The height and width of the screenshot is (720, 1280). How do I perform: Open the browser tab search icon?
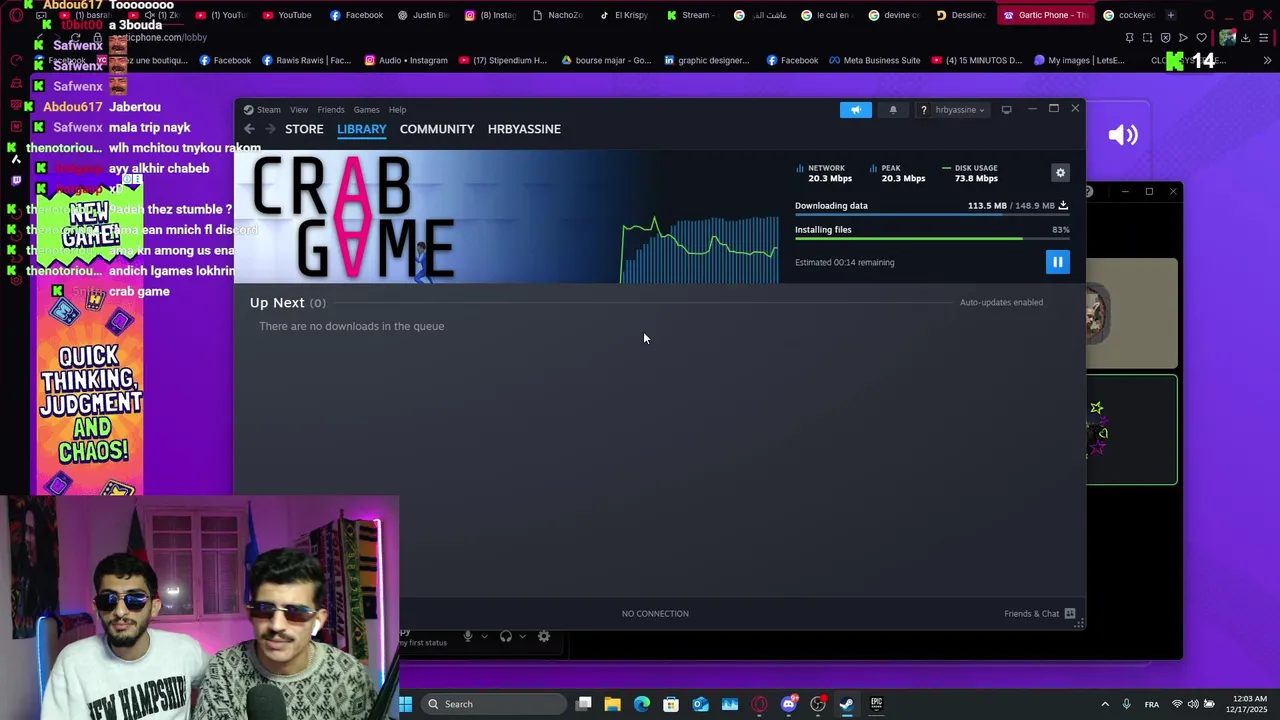coord(1209,15)
